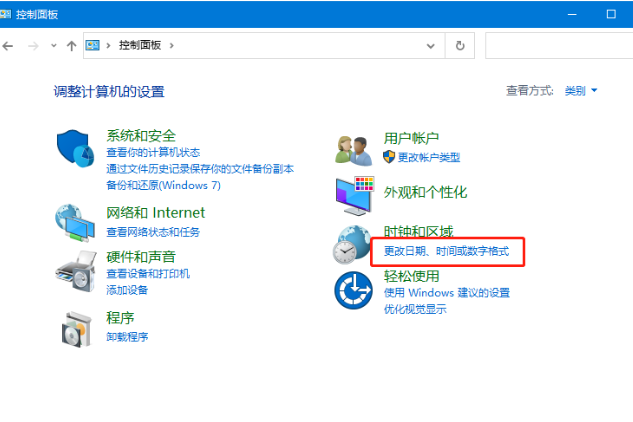
Task: Open the 时钟和区域 globe clock icon
Action: 352,245
